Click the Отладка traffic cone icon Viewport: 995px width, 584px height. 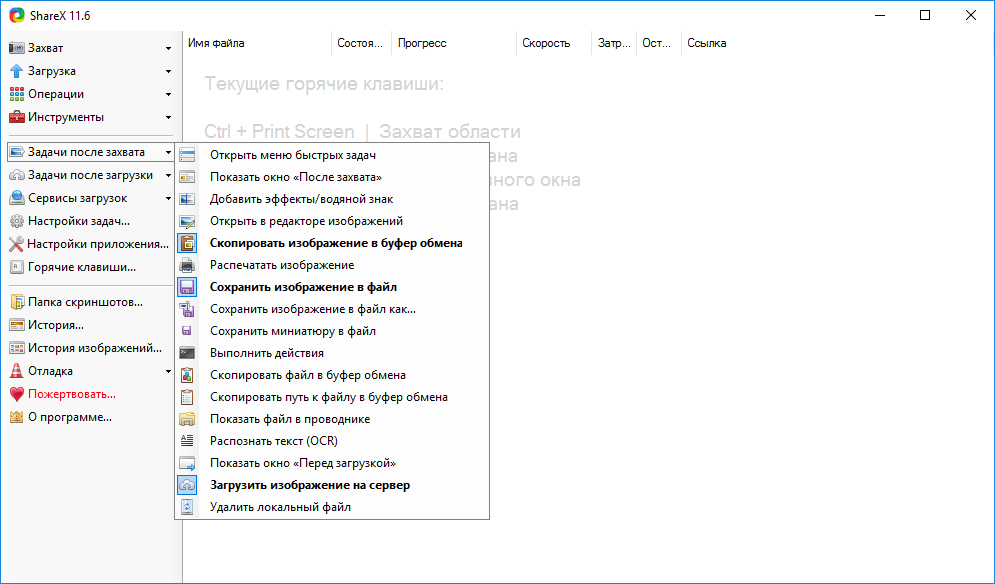(x=16, y=371)
